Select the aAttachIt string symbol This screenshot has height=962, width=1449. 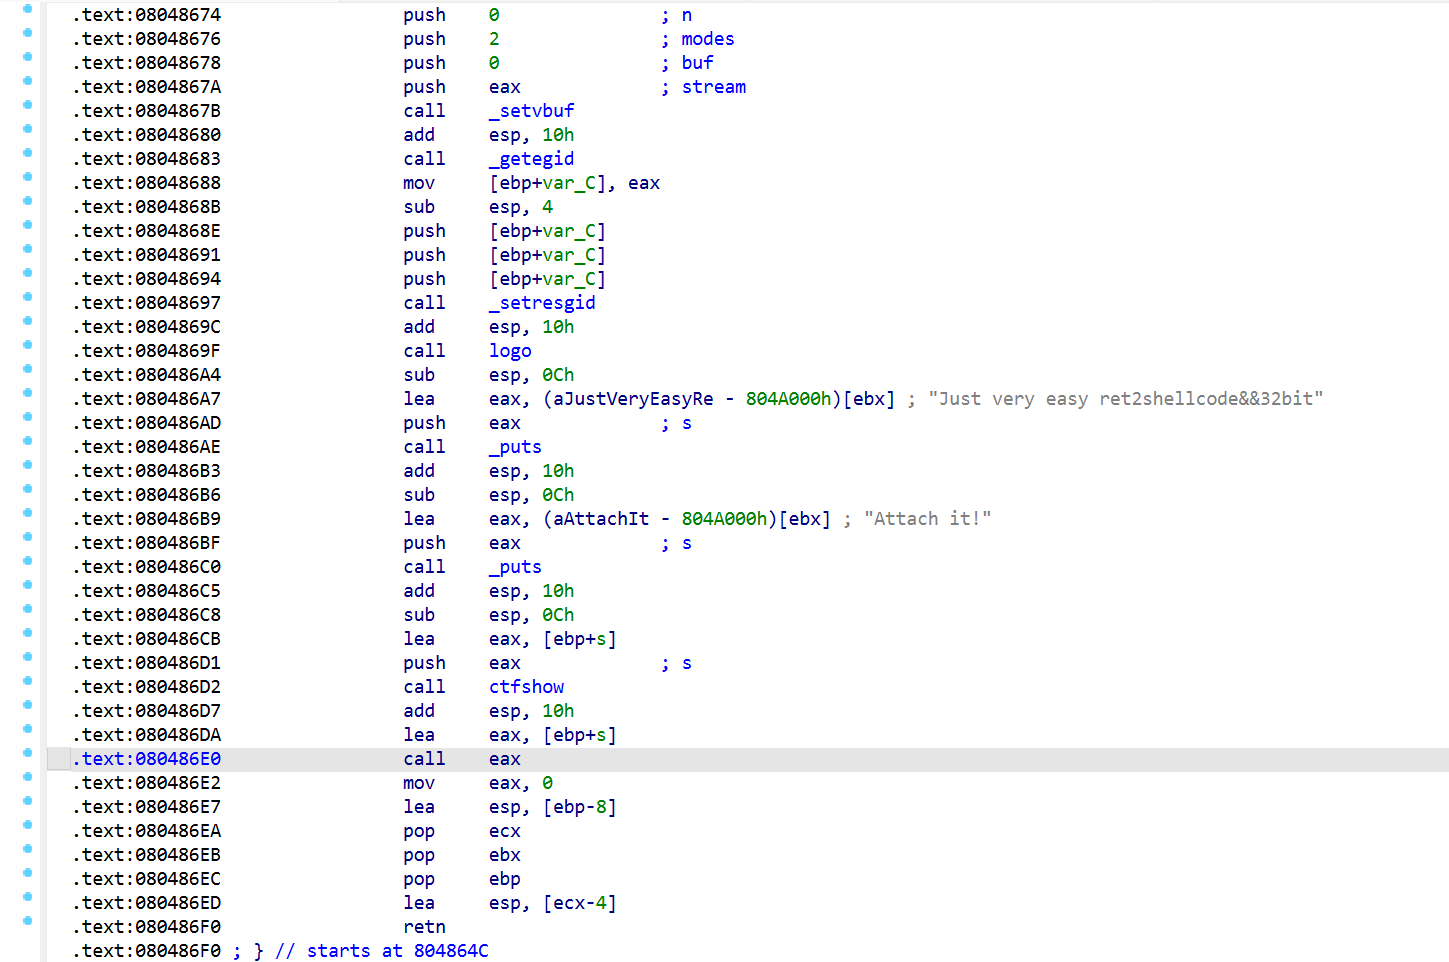(x=601, y=519)
